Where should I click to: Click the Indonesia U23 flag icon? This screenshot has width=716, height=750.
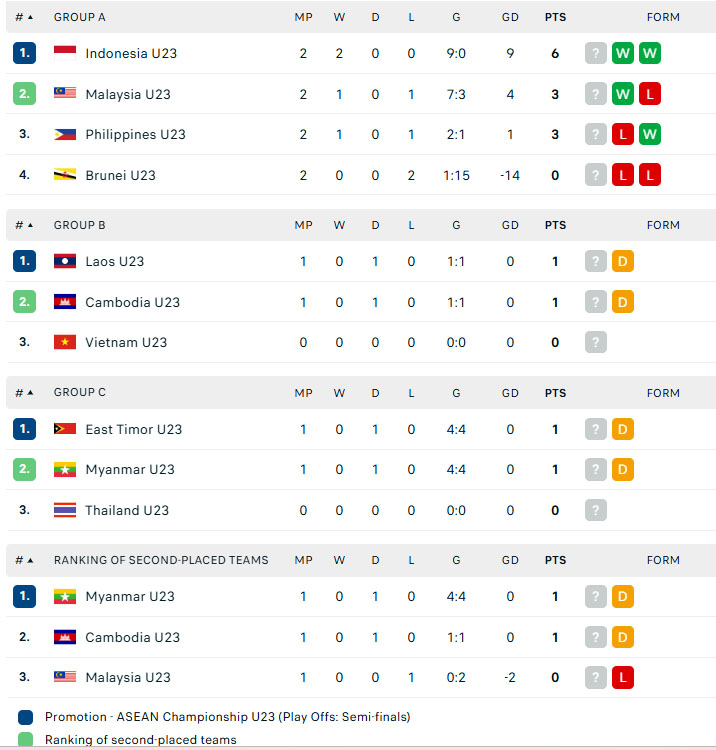coord(65,53)
